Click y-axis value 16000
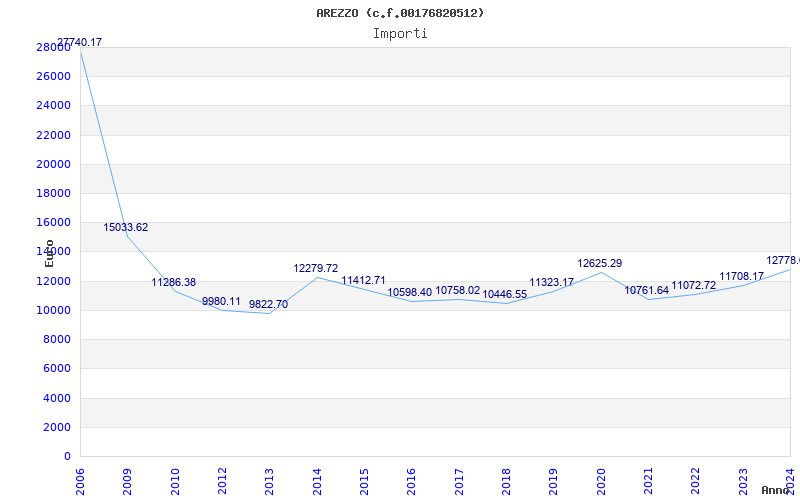 [53, 222]
